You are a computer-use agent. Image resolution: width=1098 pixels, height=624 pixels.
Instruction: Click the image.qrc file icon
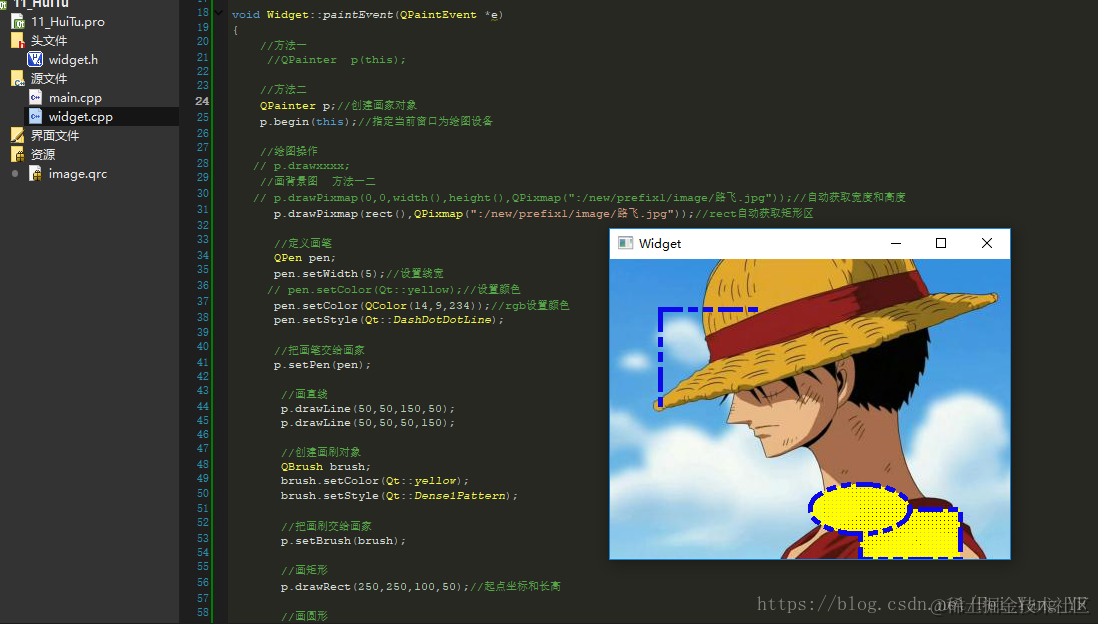tap(35, 173)
